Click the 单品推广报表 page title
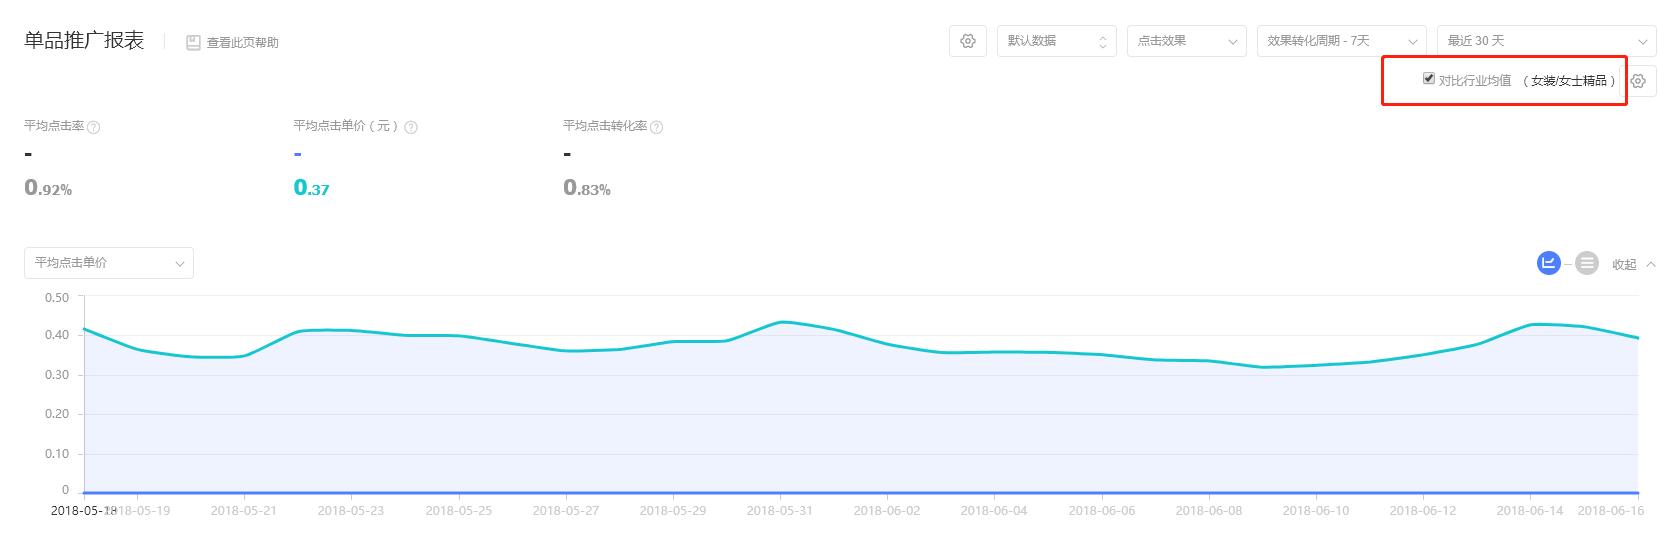 (x=84, y=41)
